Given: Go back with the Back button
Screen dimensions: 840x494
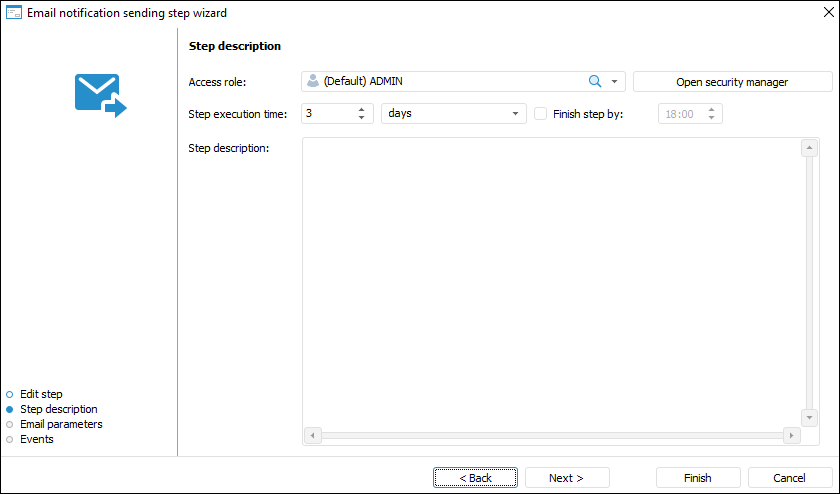Looking at the screenshot, I should (475, 478).
